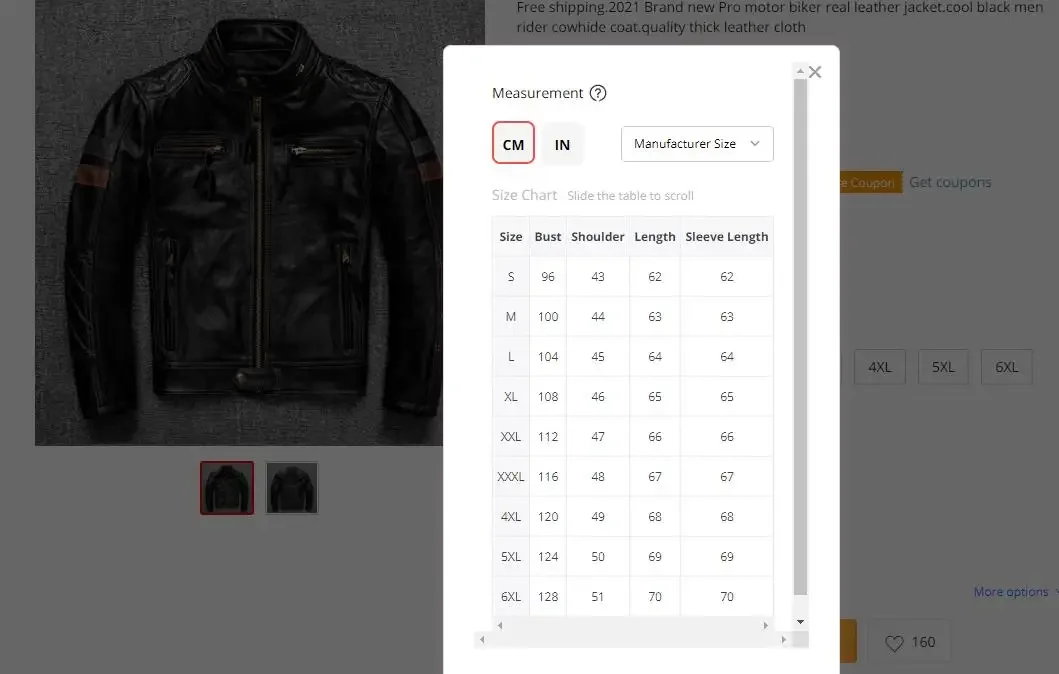
Task: Select the second jacket back thumbnail
Action: point(292,488)
